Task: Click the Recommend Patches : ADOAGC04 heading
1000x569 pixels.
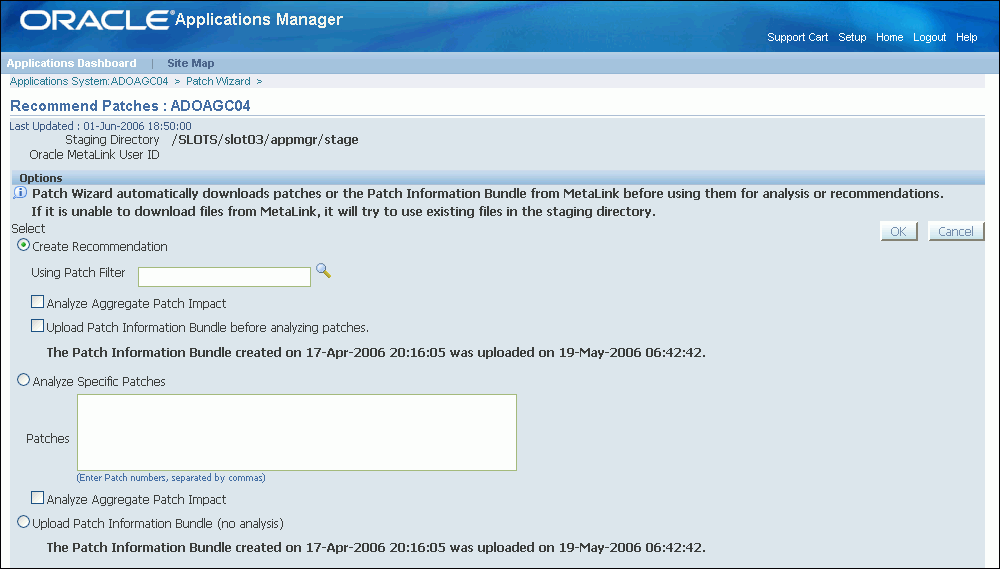Action: click(130, 106)
